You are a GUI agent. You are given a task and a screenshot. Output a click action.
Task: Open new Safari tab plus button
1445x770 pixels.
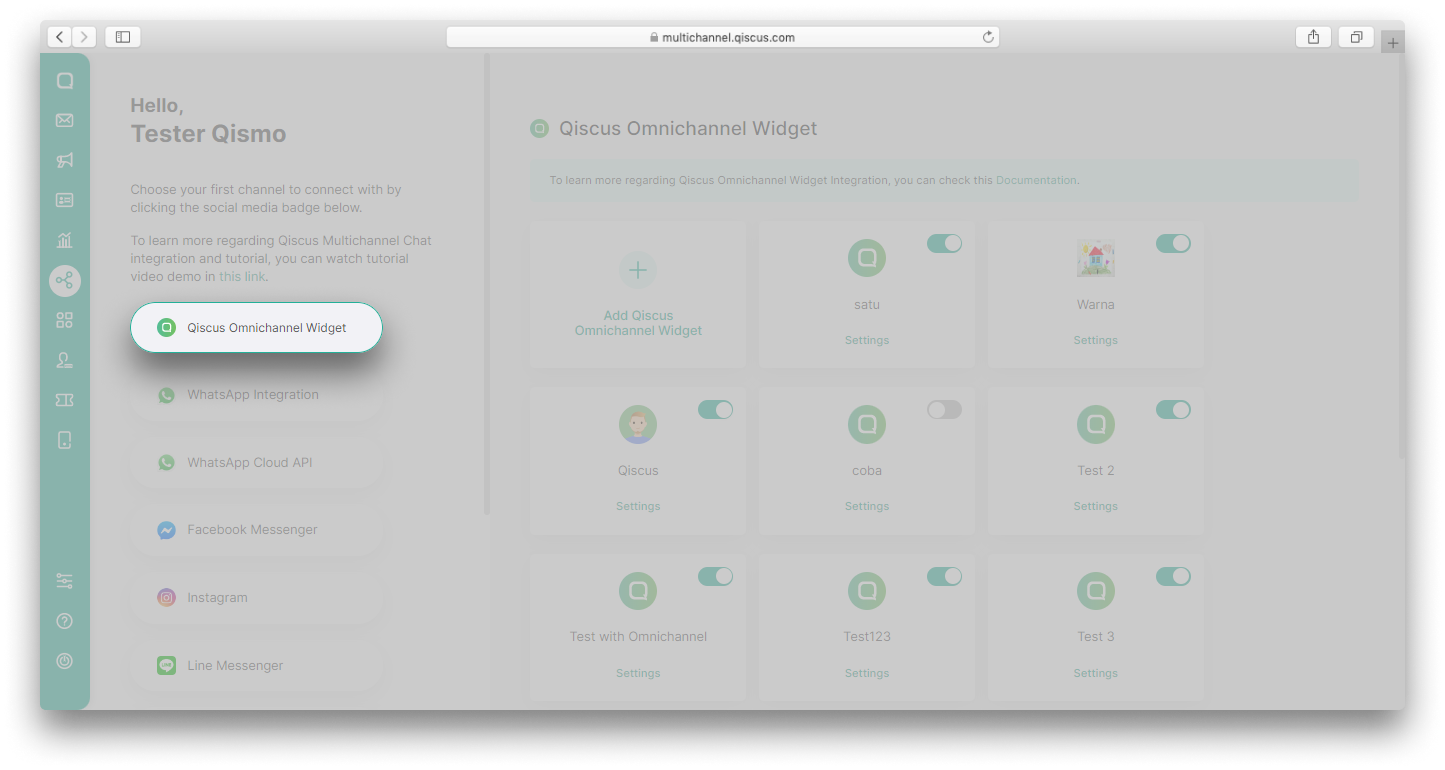[x=1393, y=42]
